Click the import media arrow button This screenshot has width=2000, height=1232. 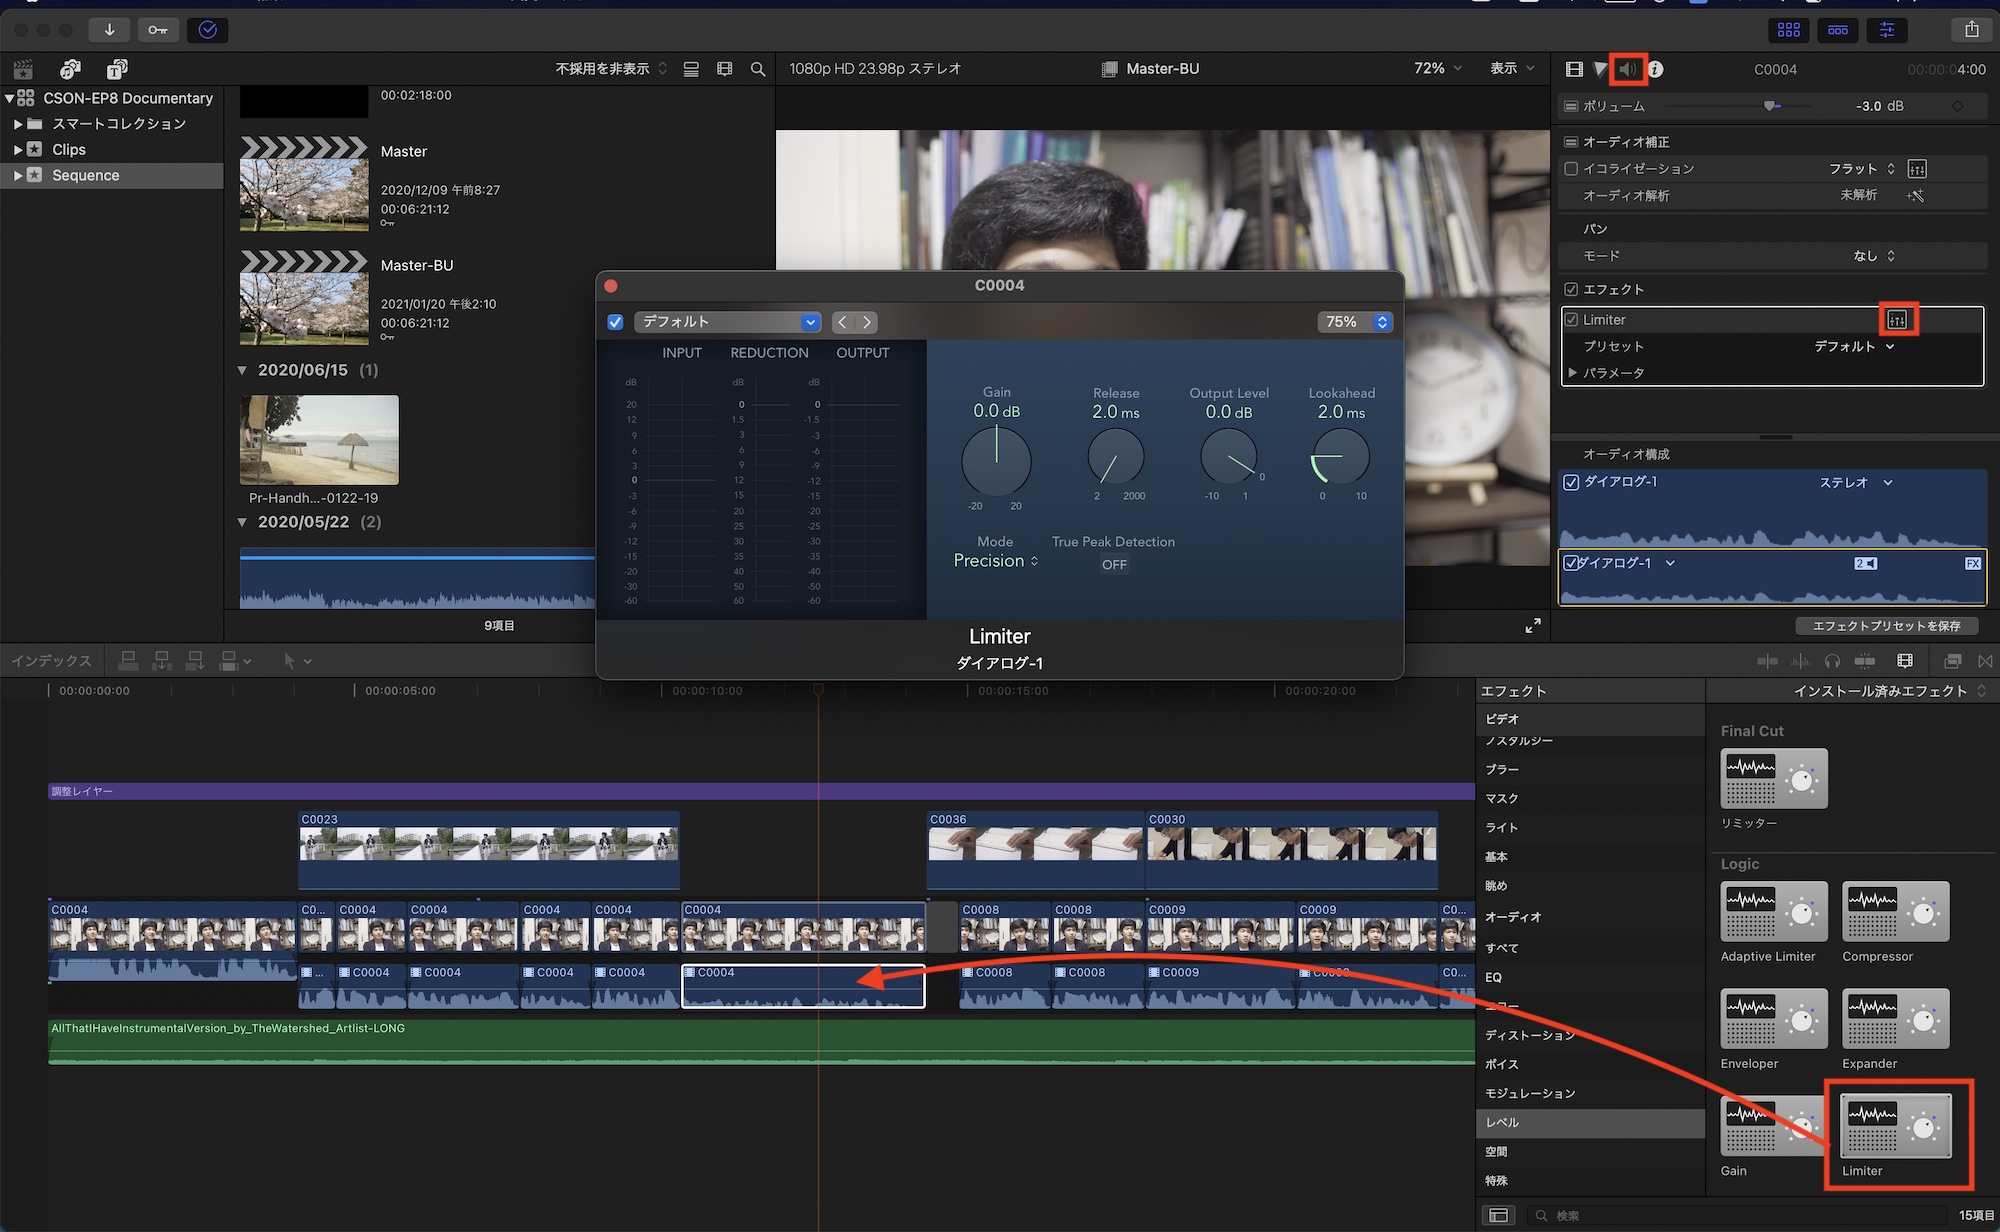click(109, 30)
